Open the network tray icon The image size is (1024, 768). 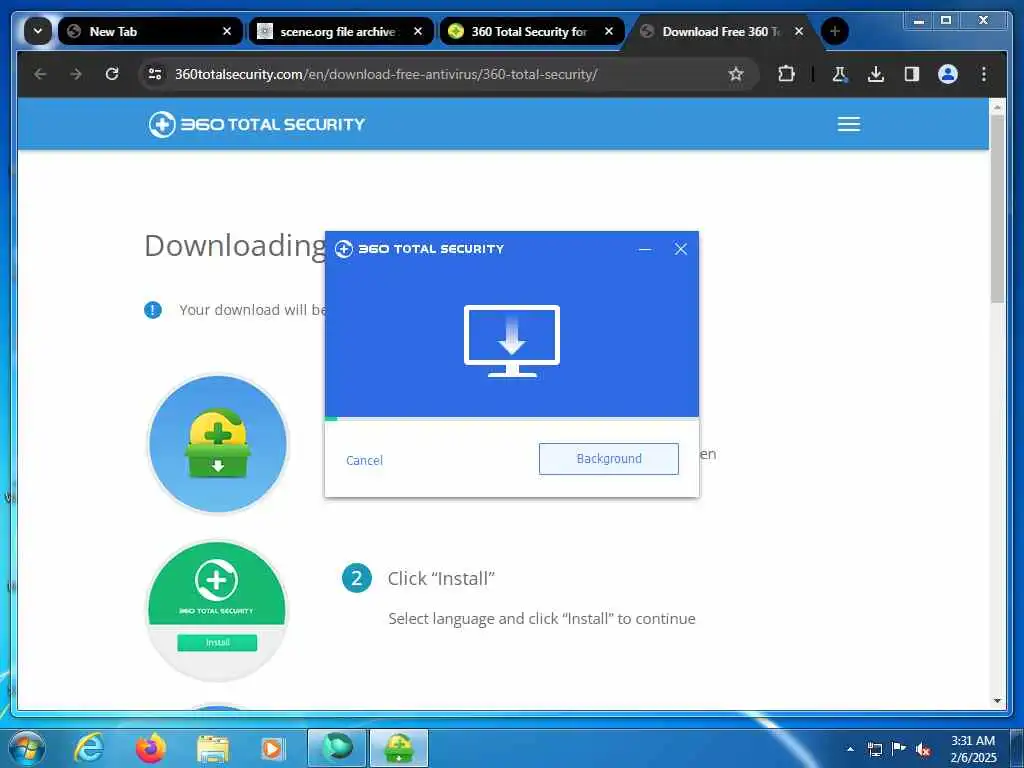[874, 749]
